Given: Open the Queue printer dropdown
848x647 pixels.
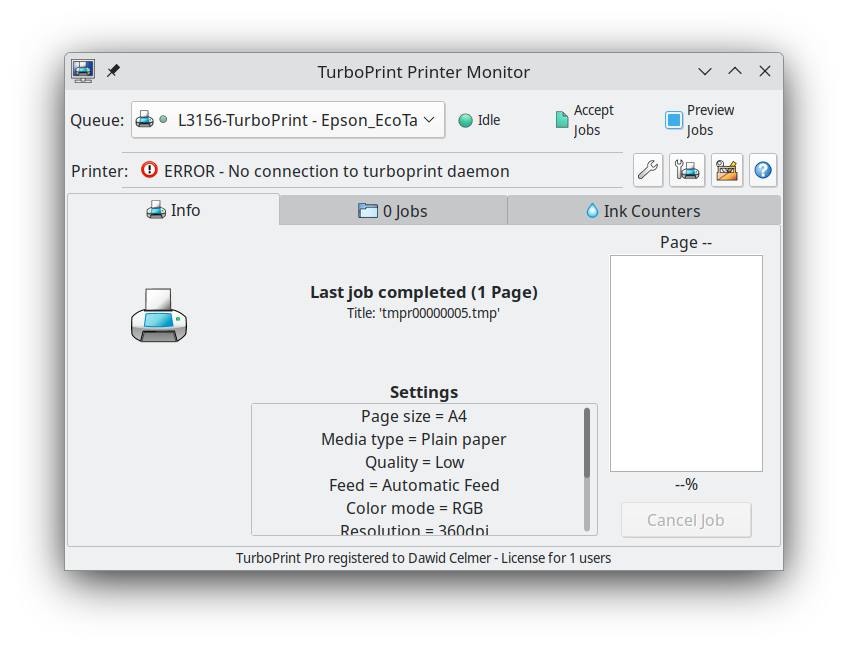Looking at the screenshot, I should click(x=288, y=120).
